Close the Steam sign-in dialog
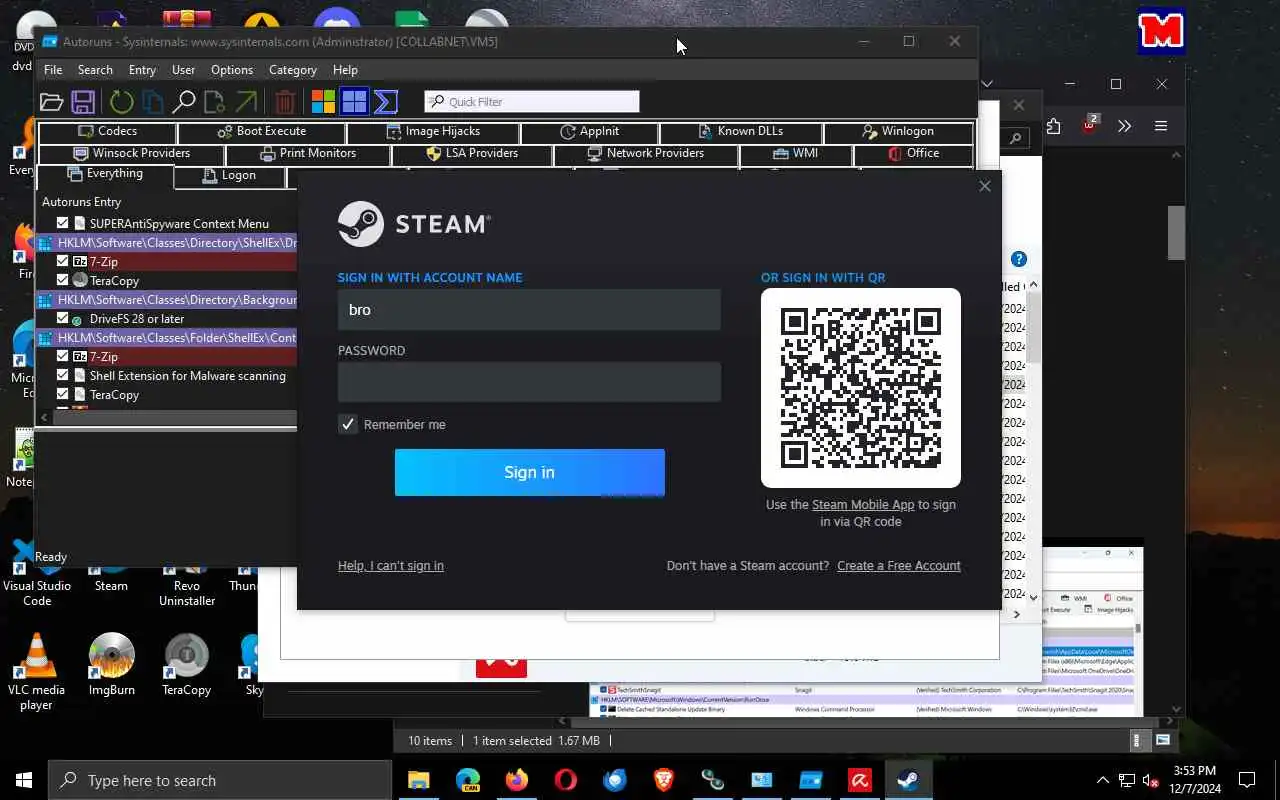 click(x=985, y=186)
